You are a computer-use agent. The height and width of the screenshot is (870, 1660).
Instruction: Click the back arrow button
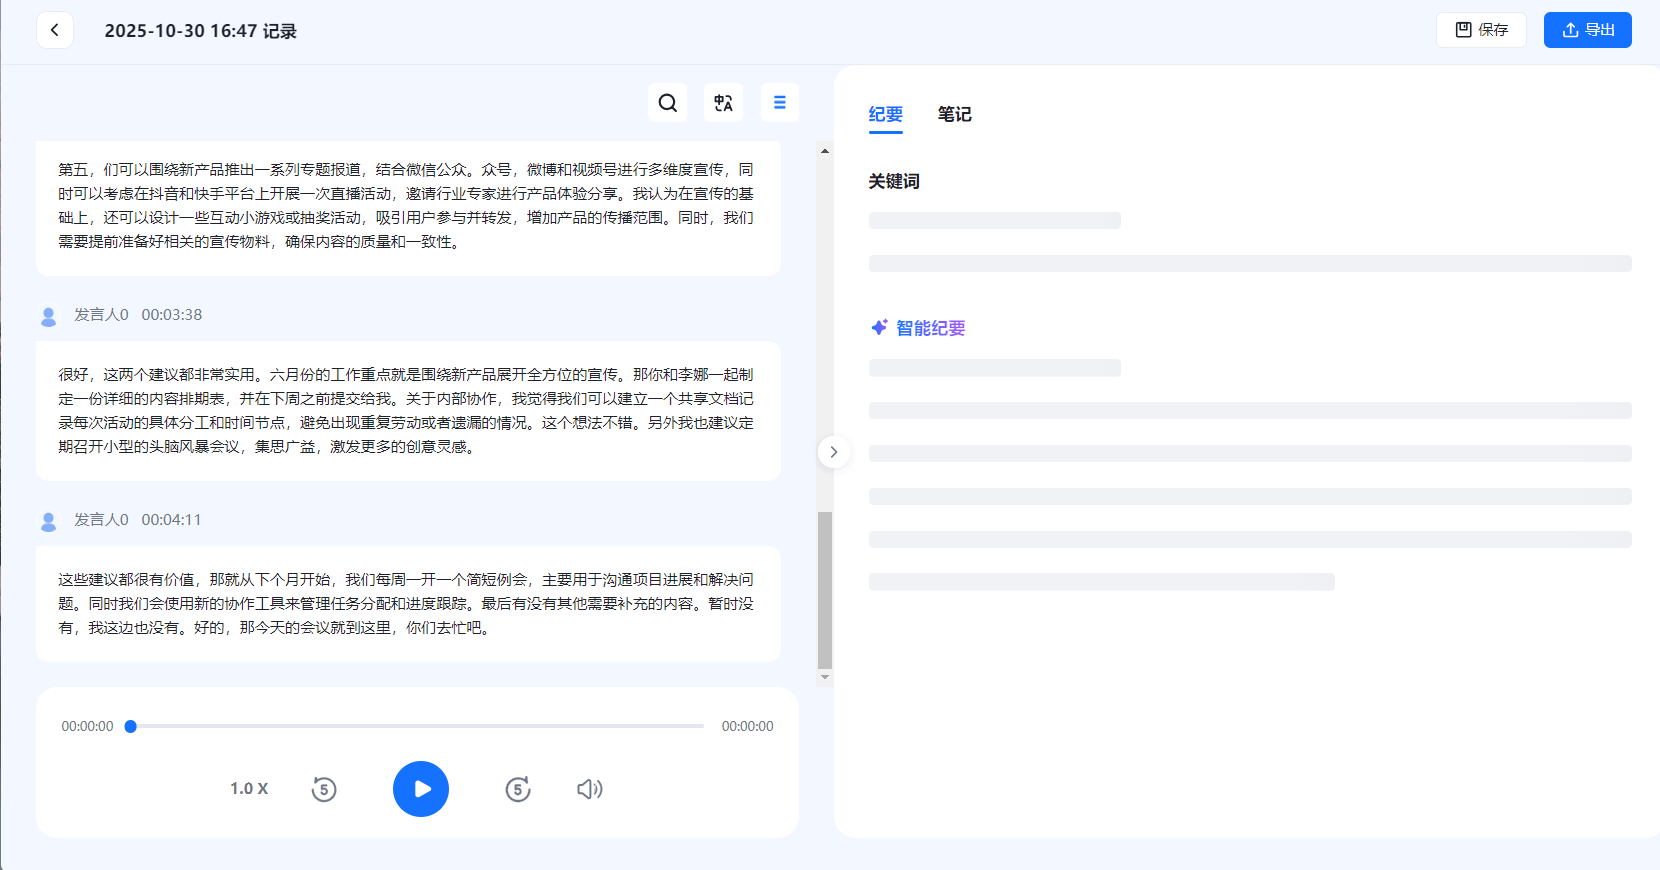[55, 30]
